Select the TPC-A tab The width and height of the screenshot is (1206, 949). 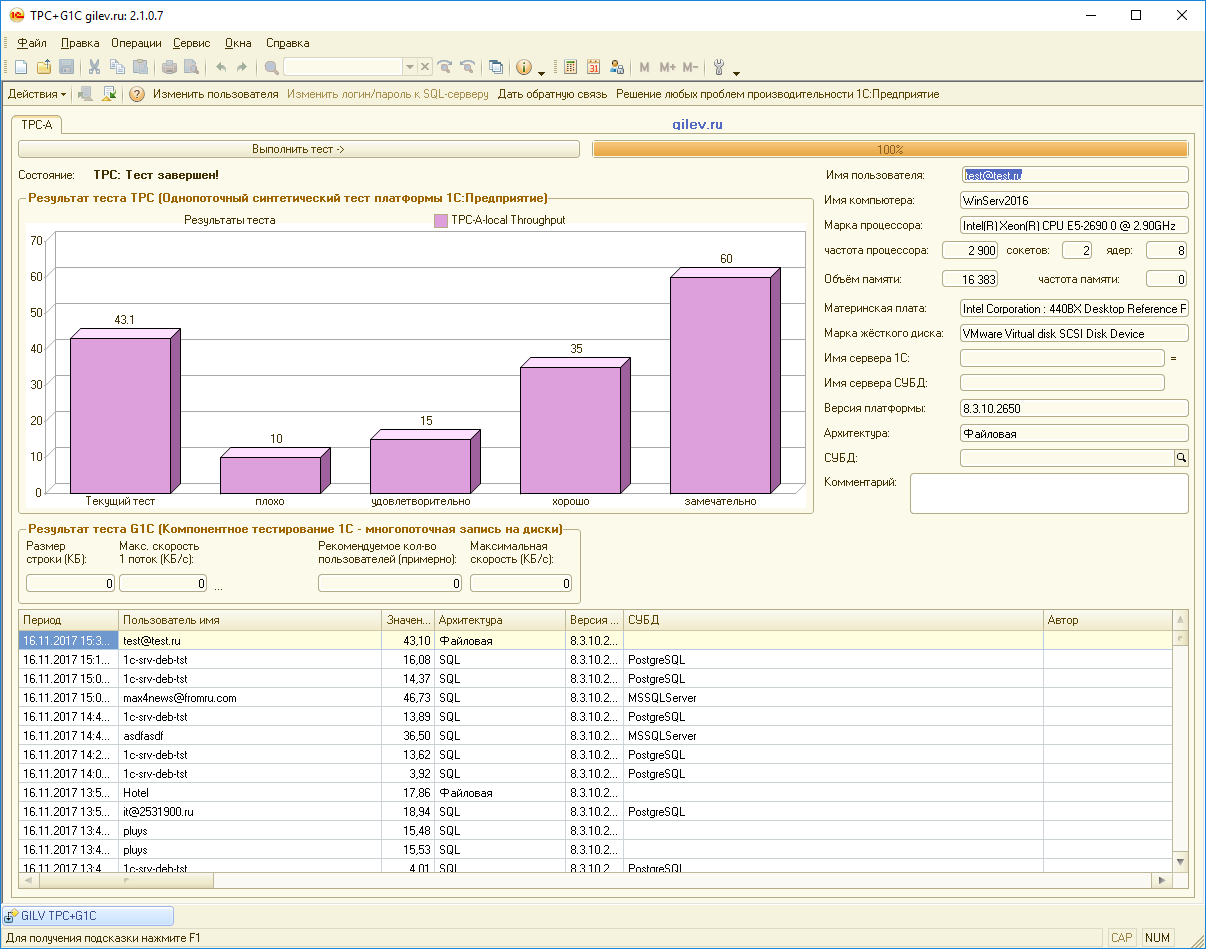click(x=37, y=125)
